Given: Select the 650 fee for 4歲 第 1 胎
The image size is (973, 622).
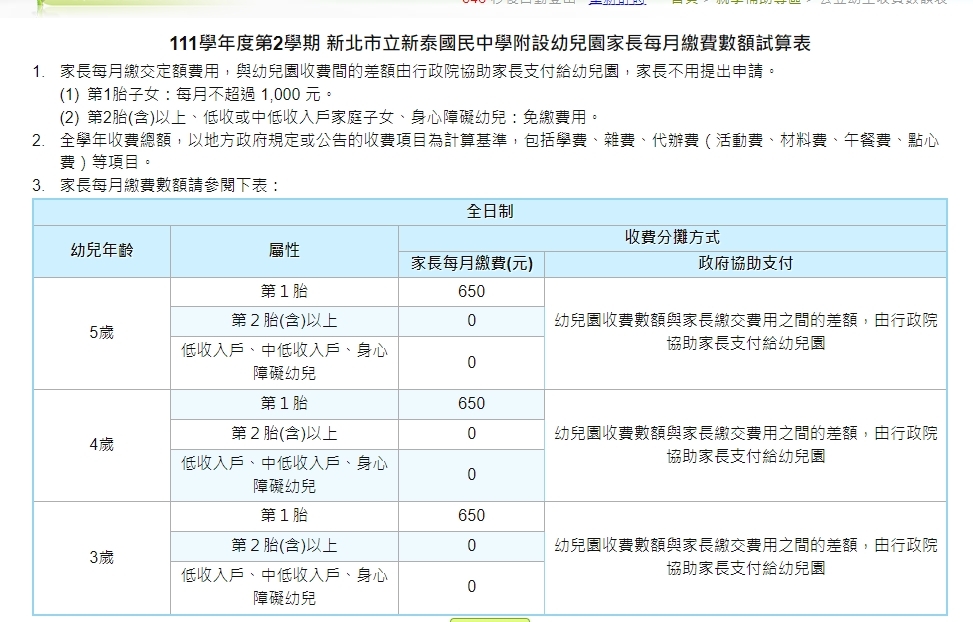Looking at the screenshot, I should 472,404.
